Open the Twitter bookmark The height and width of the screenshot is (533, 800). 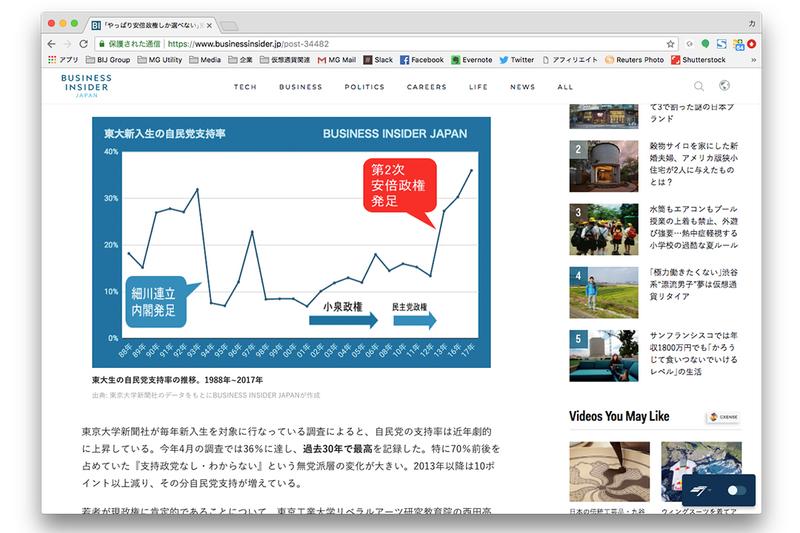point(517,60)
